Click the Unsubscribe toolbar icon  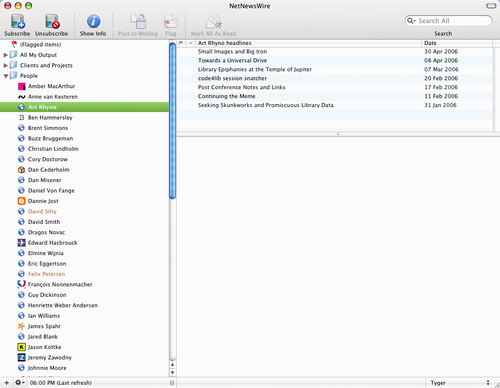(x=52, y=21)
